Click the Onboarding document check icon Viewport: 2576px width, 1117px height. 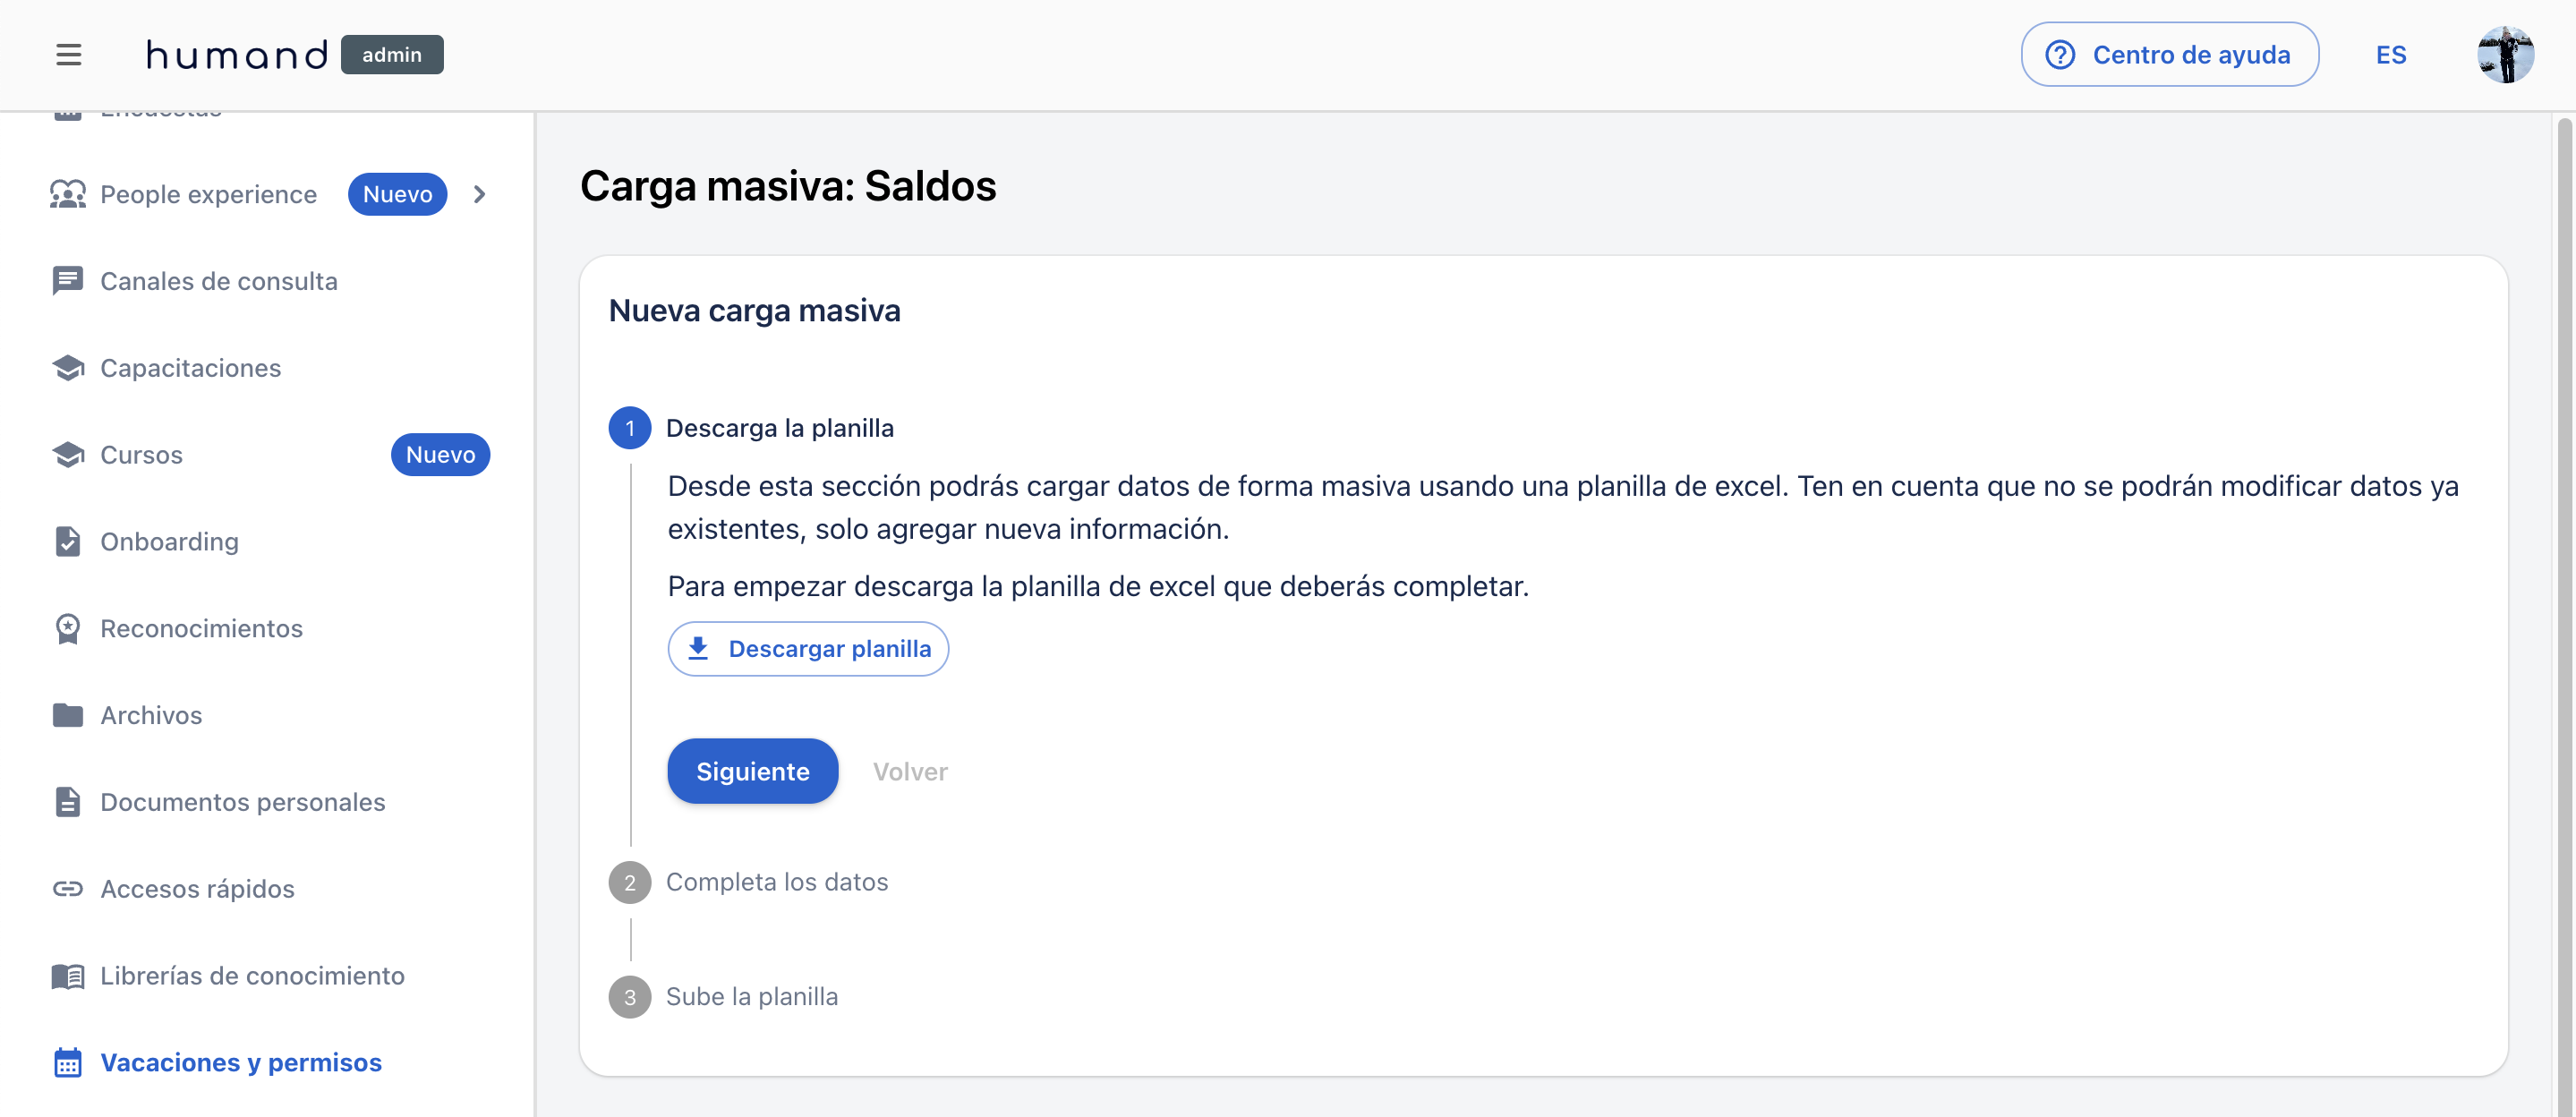[67, 541]
